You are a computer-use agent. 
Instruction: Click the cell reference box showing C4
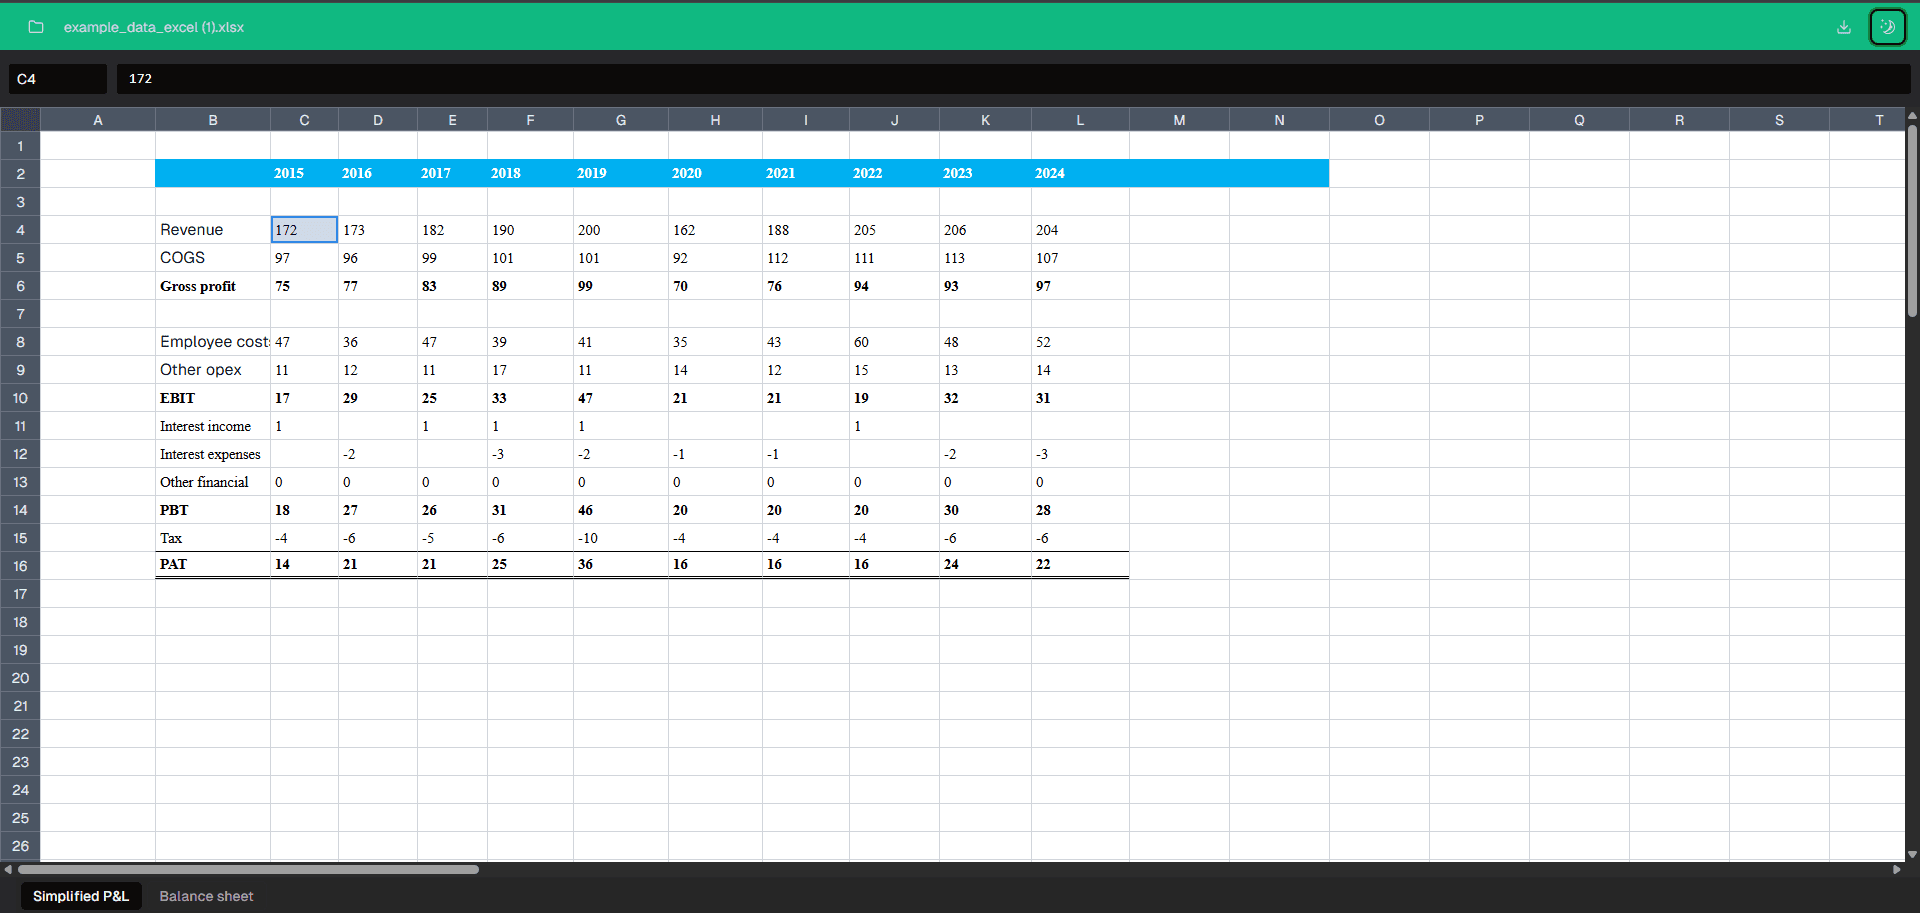point(58,79)
